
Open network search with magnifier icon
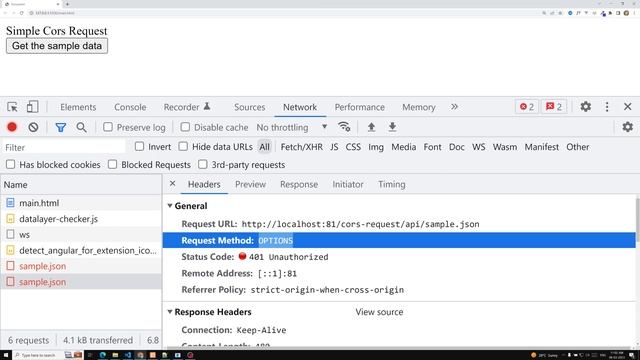coord(82,127)
